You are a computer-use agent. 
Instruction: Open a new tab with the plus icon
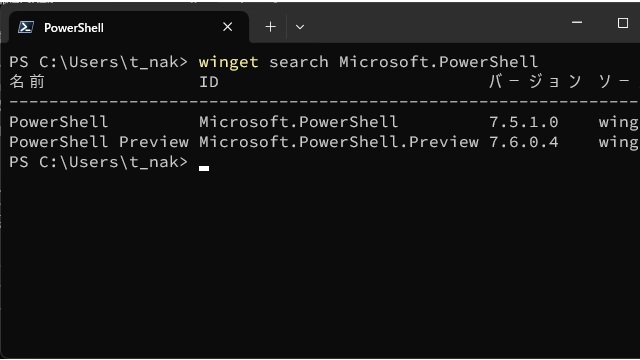270,27
